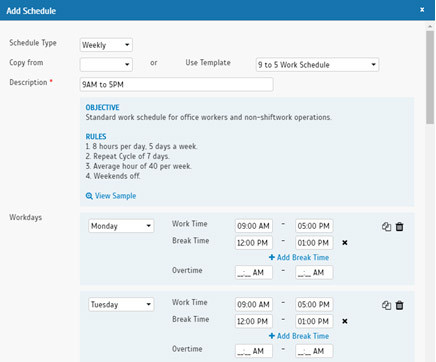Click the magnifier icon beside View Sample

click(89, 196)
